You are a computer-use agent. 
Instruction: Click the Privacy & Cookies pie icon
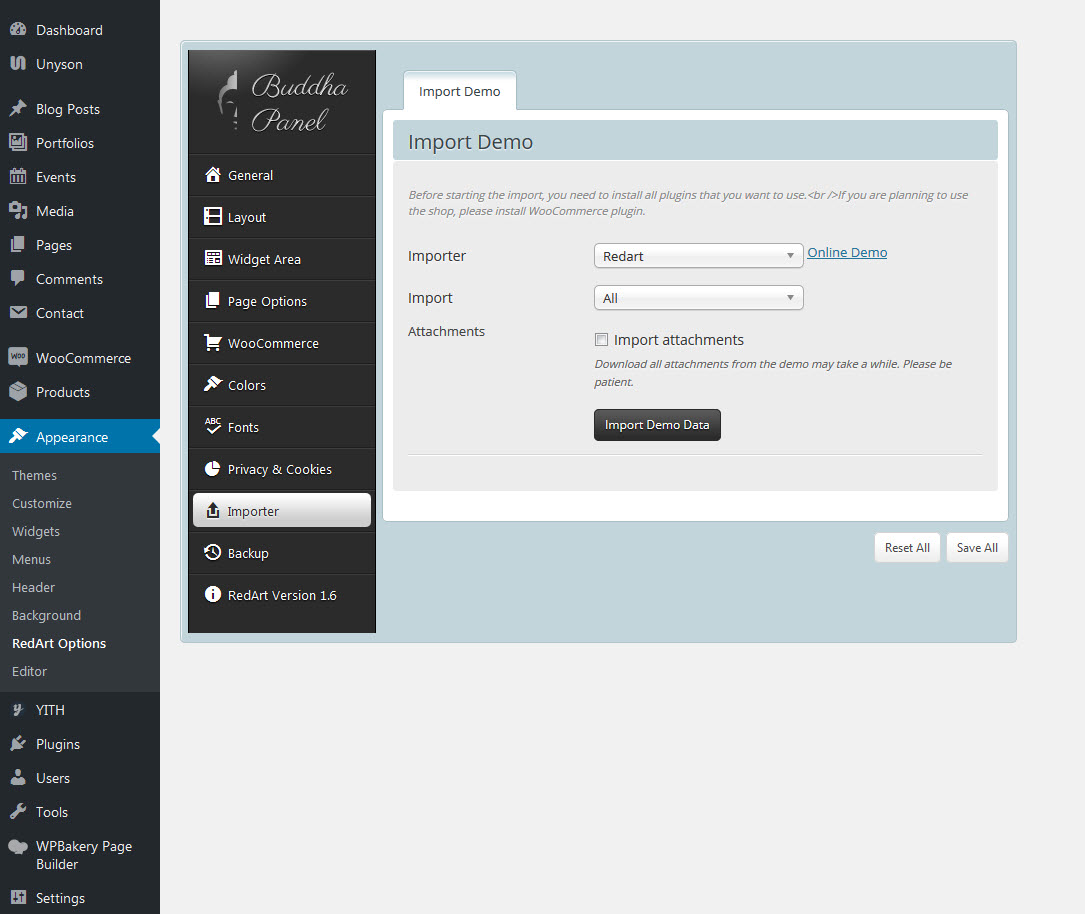click(x=212, y=469)
